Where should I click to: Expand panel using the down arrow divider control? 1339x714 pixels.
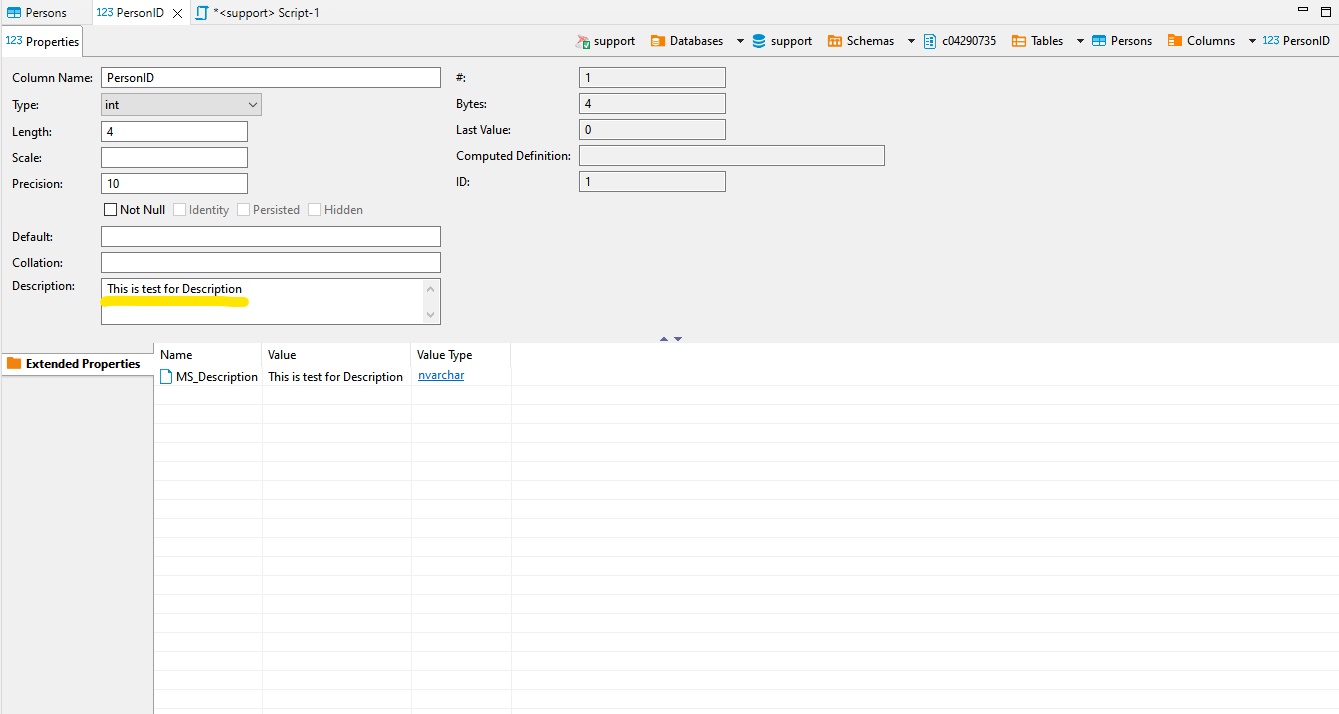(x=678, y=339)
